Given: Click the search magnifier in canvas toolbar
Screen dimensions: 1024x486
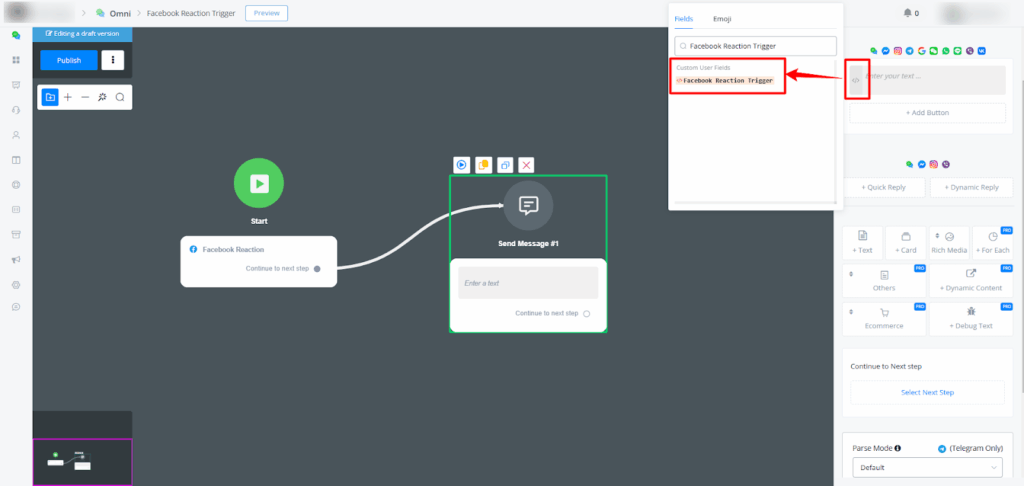Looking at the screenshot, I should pos(120,97).
